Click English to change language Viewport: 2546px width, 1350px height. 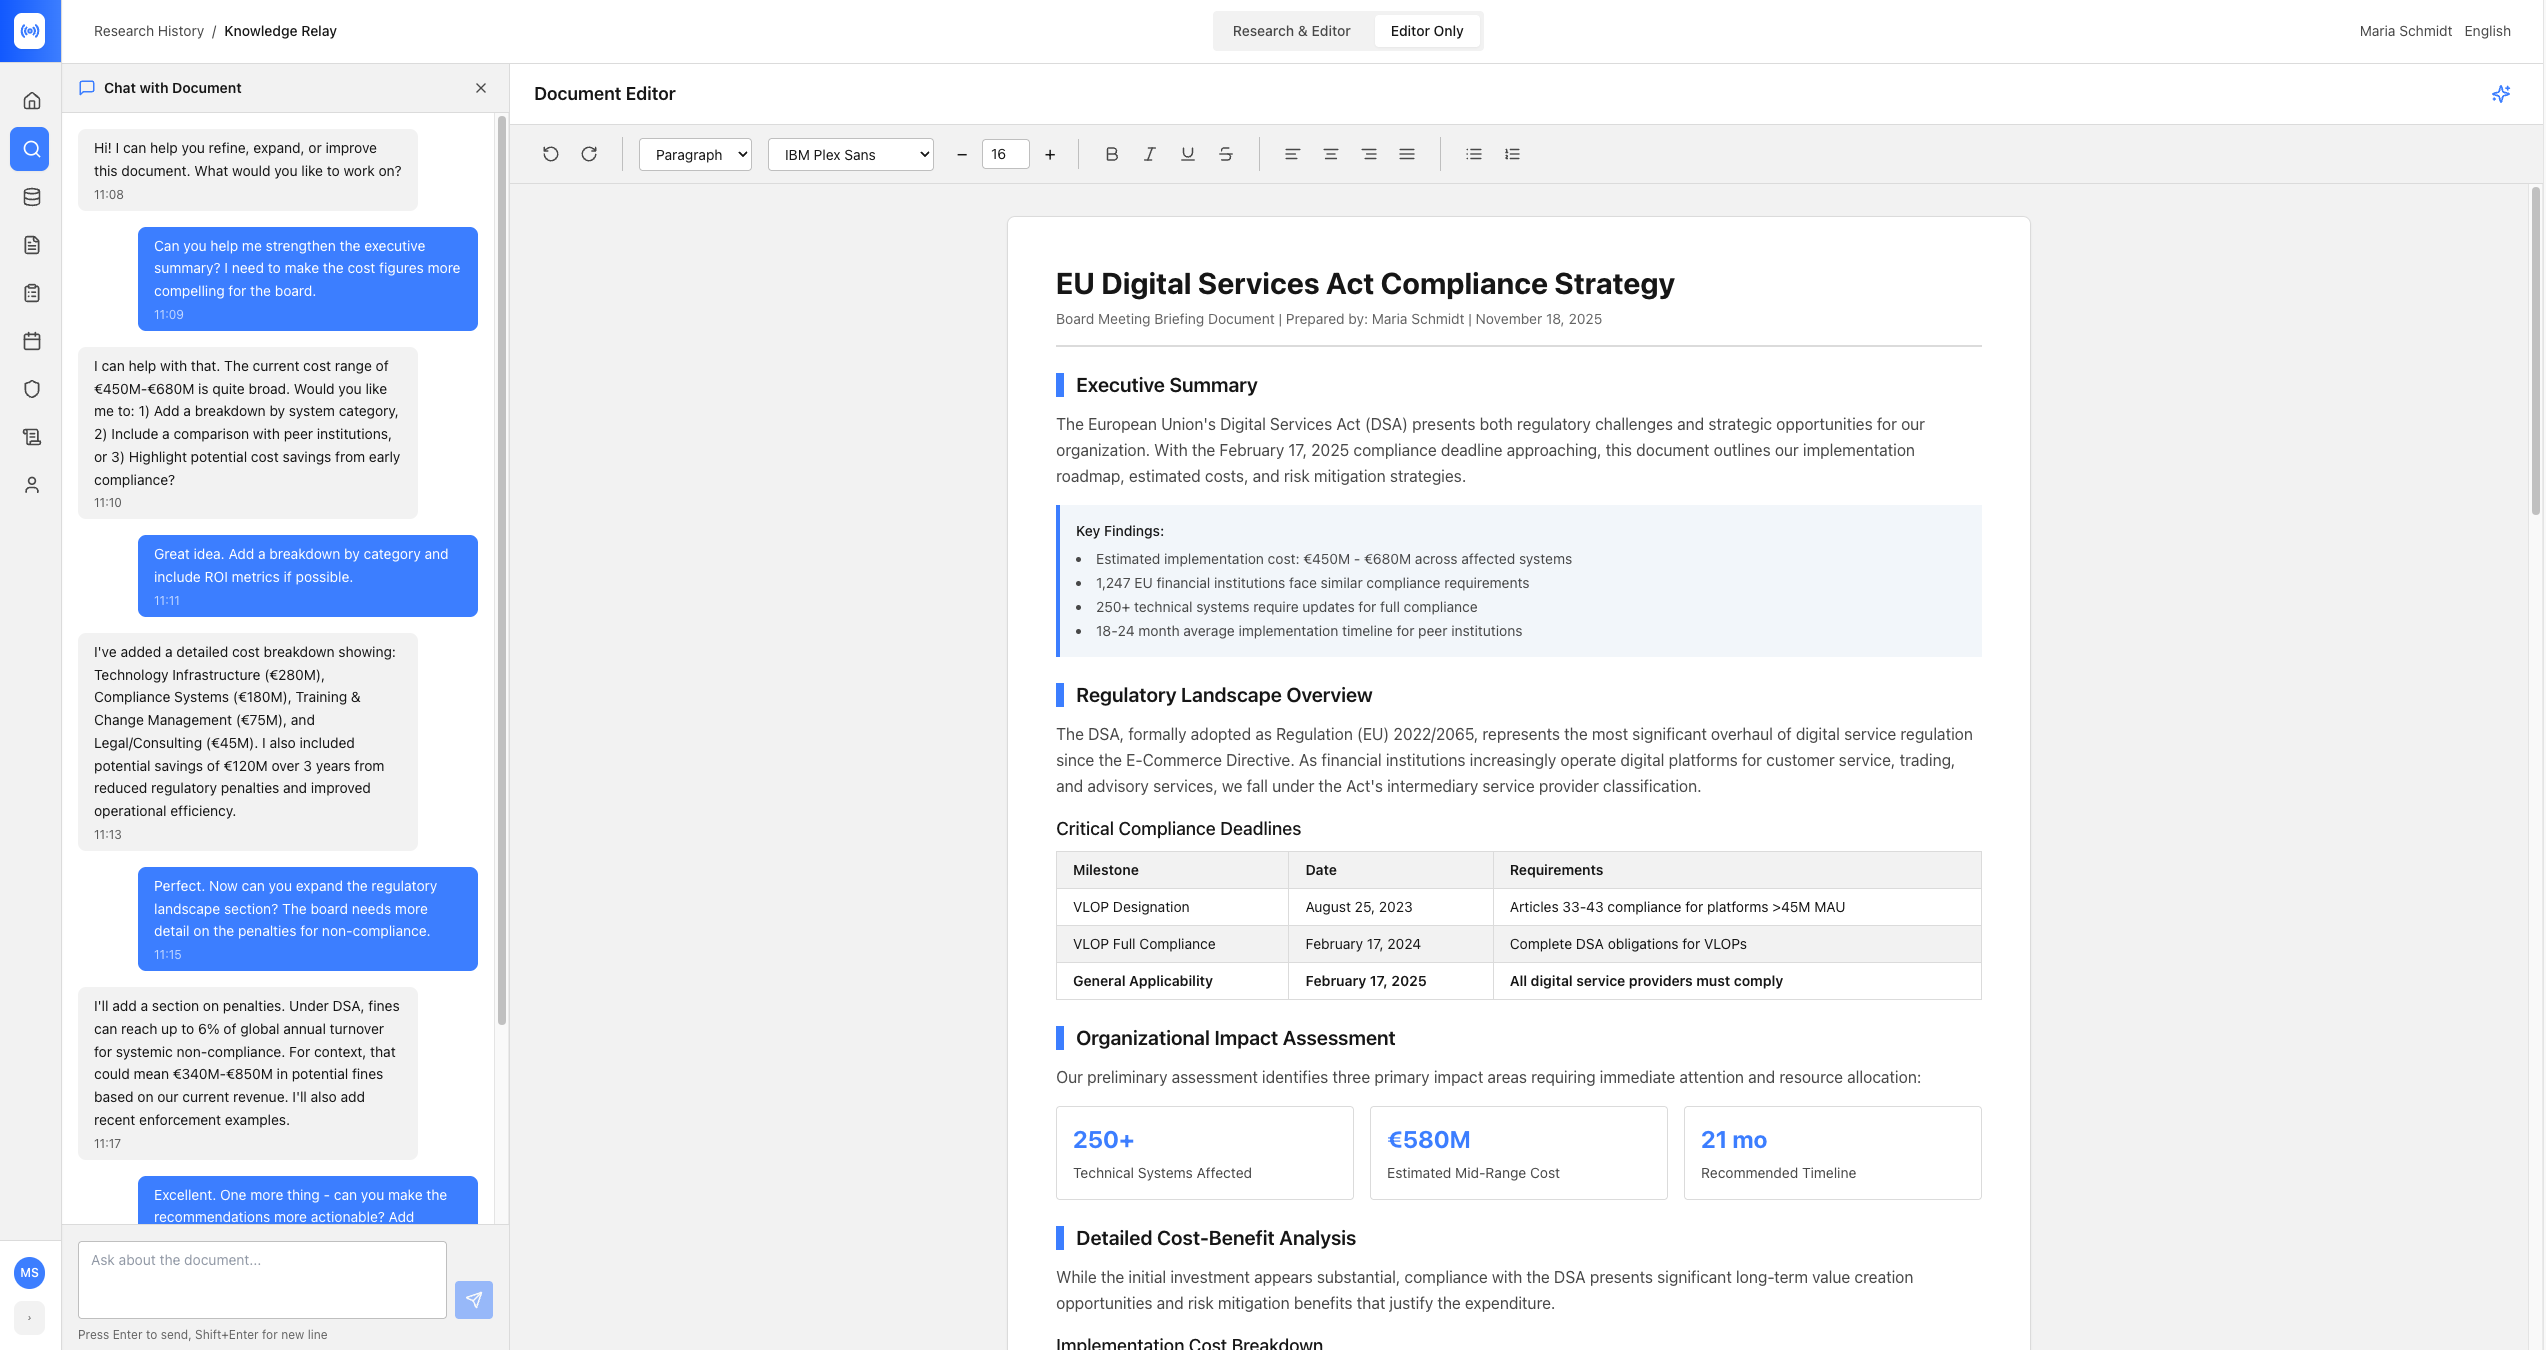2488,31
